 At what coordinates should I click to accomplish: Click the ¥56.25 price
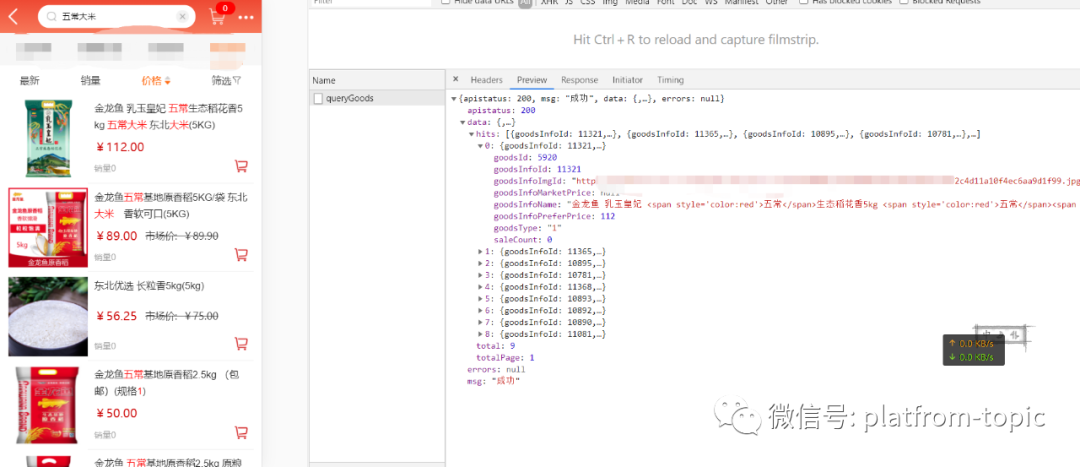116,316
